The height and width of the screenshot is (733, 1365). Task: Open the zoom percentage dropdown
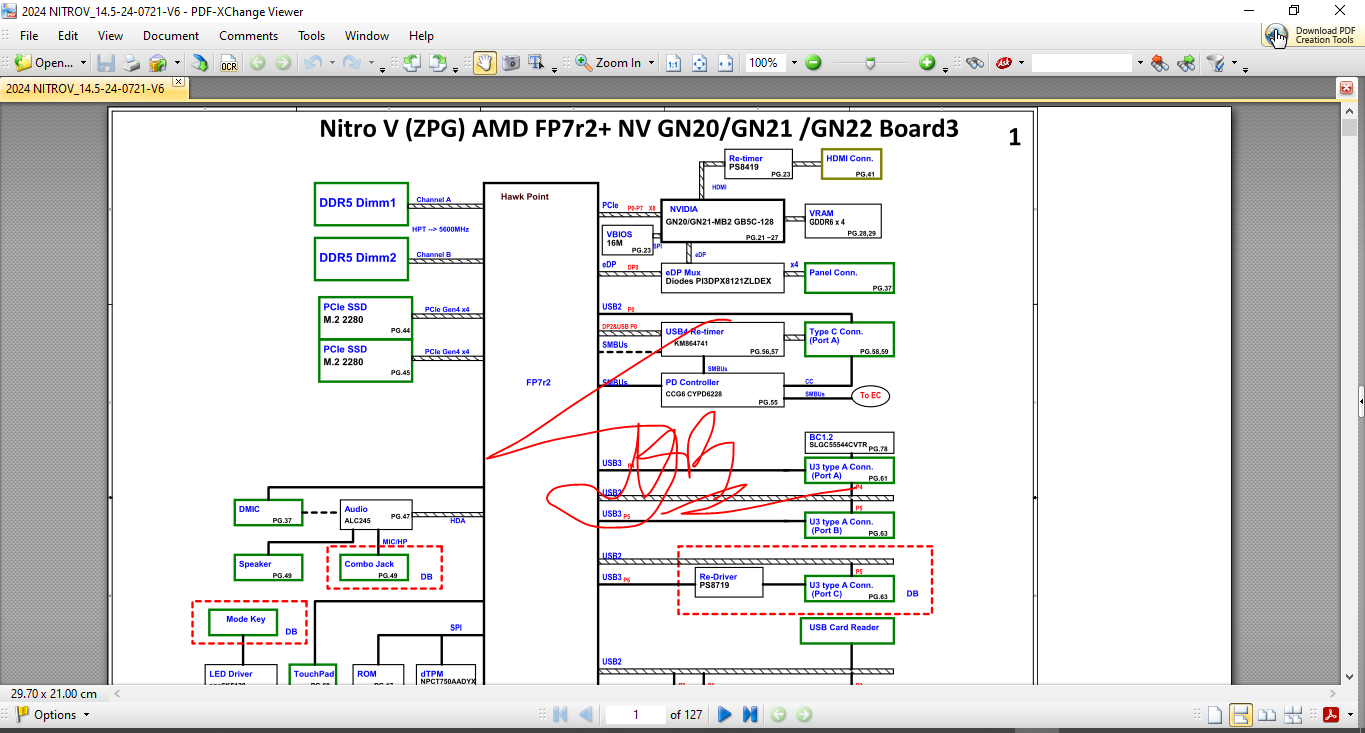[794, 62]
